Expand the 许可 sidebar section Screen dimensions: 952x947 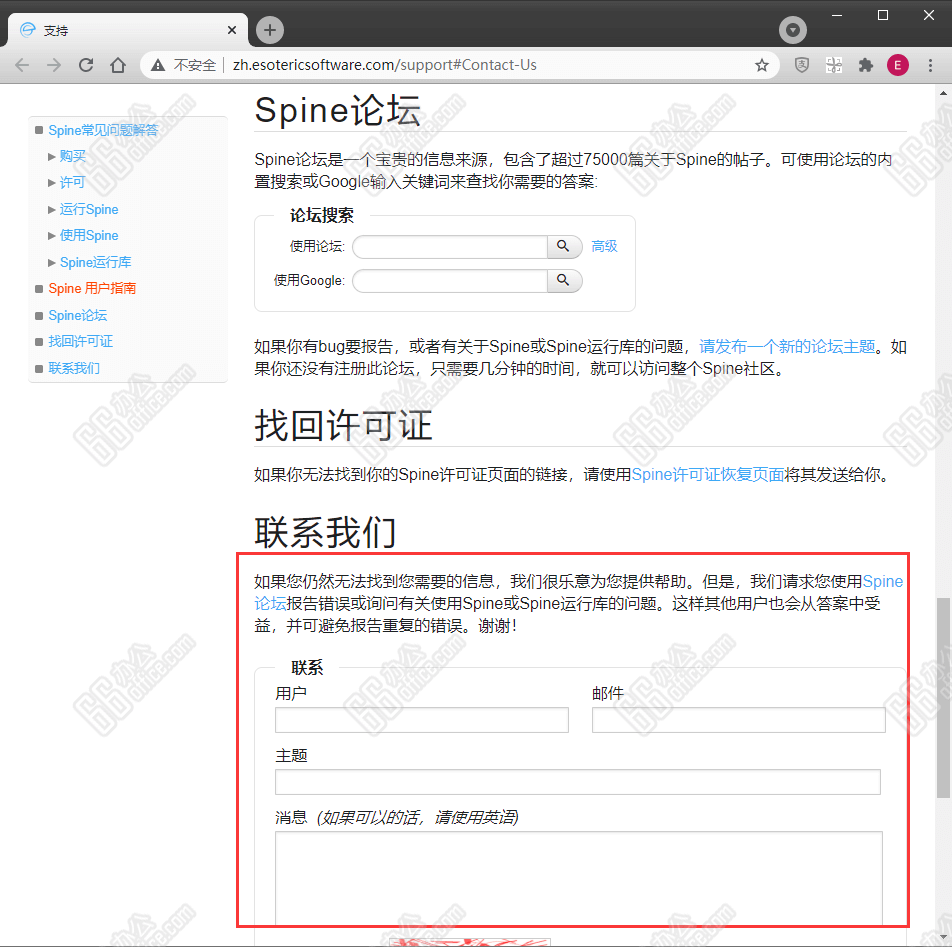click(52, 183)
